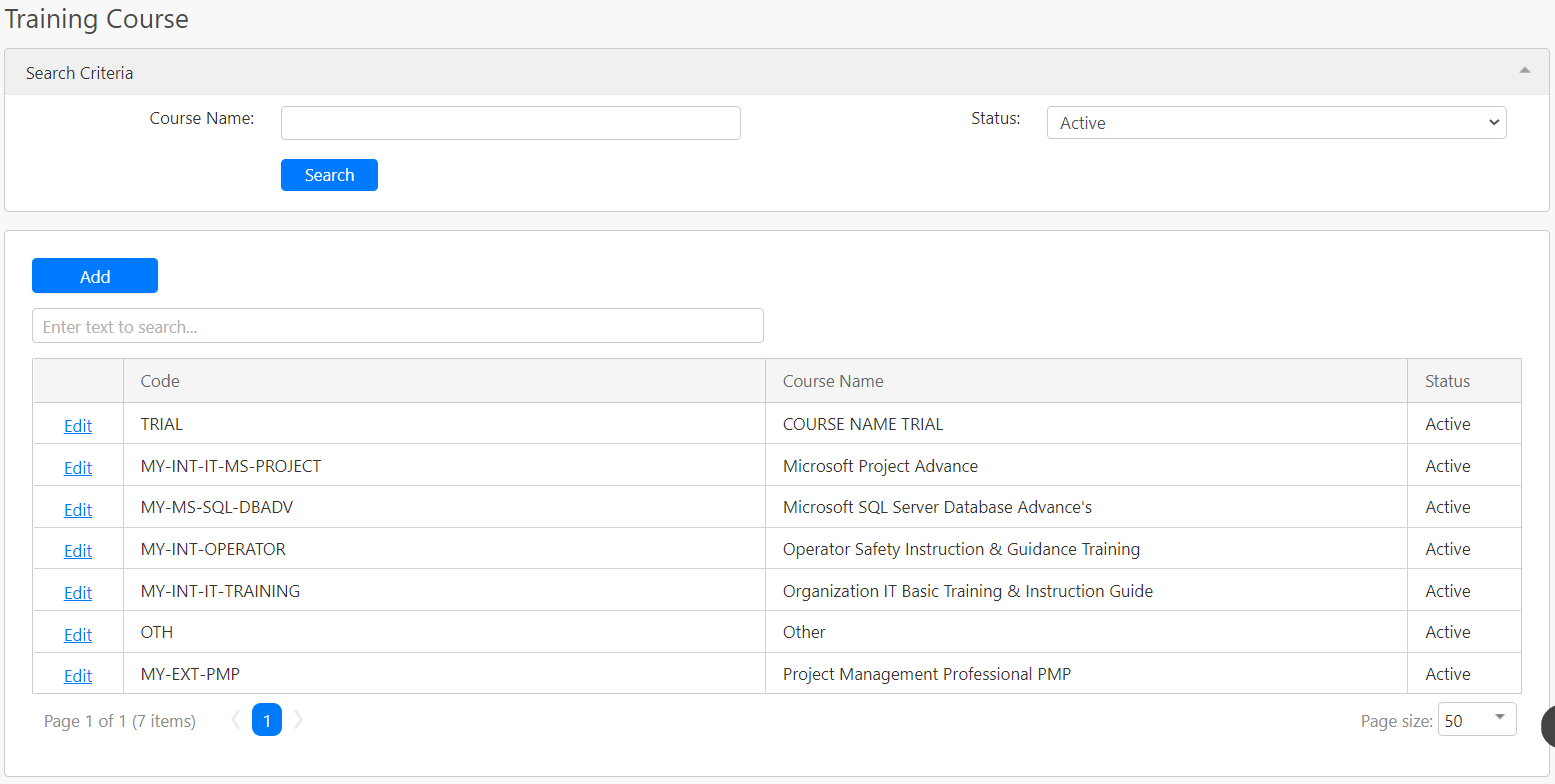Click the 'Page 1 of 1 (7 items)' text
Viewport: 1555px width, 784px height.
click(120, 721)
